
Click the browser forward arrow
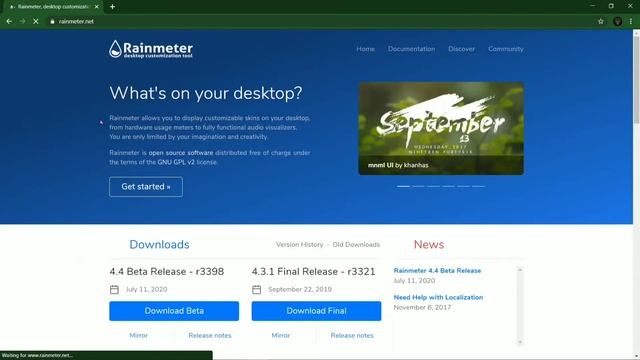coord(22,21)
